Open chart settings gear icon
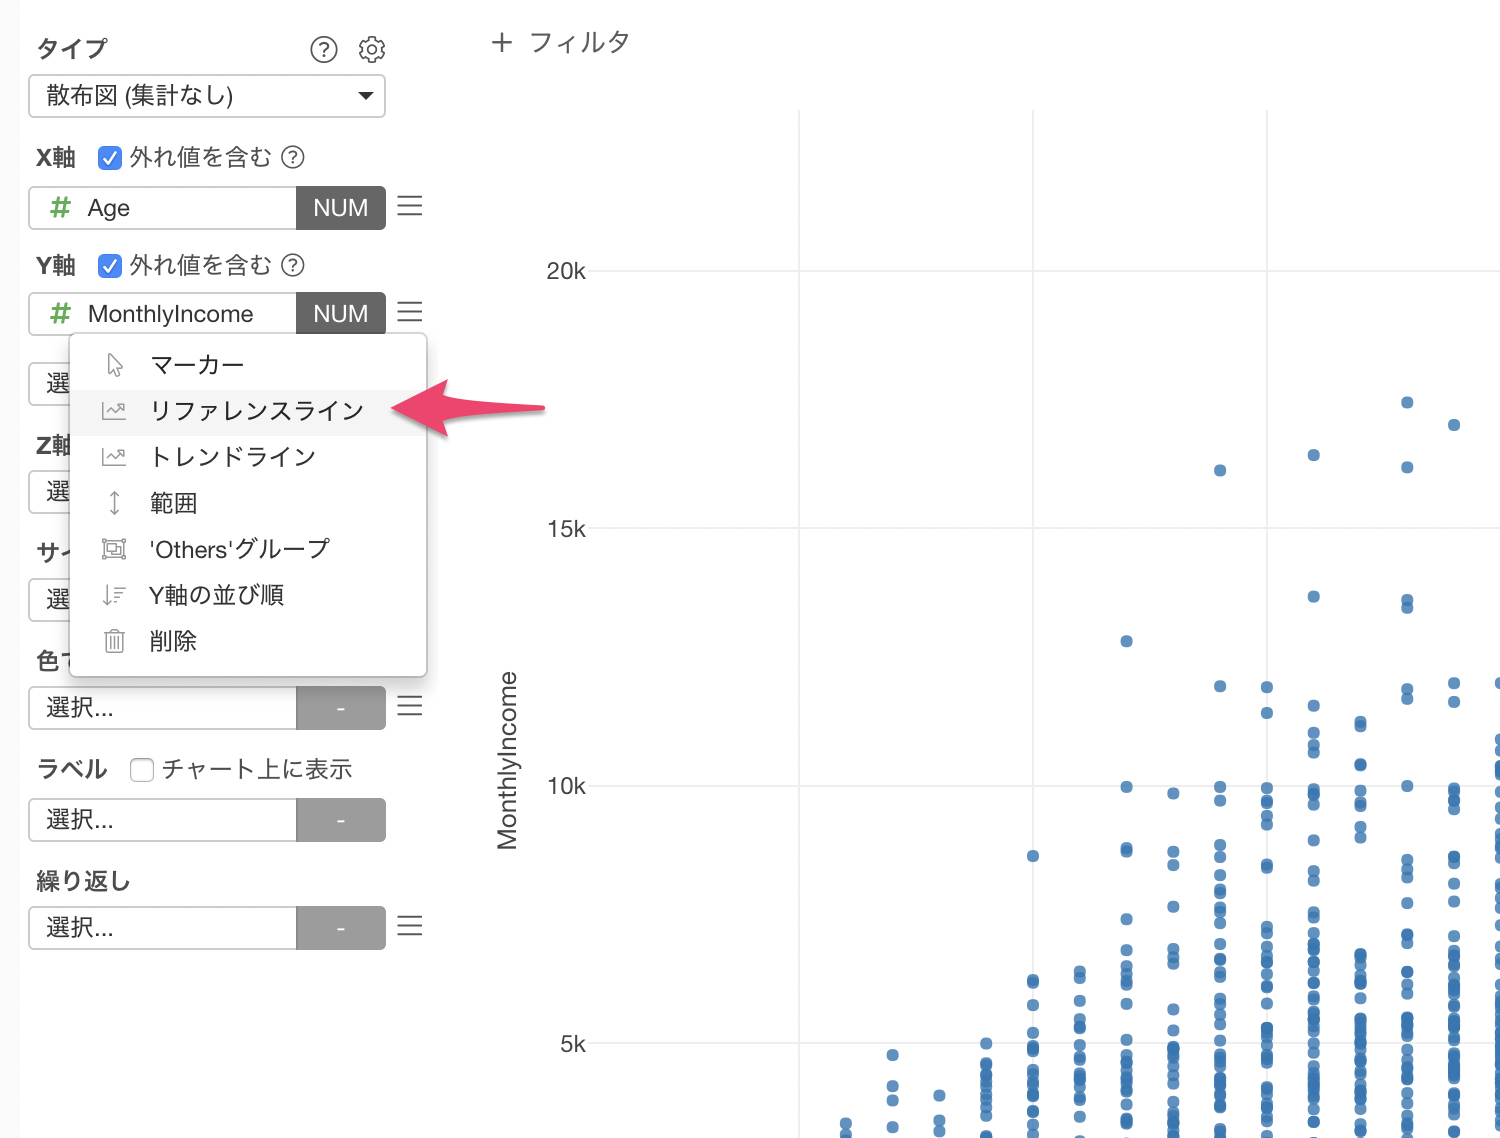The height and width of the screenshot is (1138, 1500). (x=372, y=49)
